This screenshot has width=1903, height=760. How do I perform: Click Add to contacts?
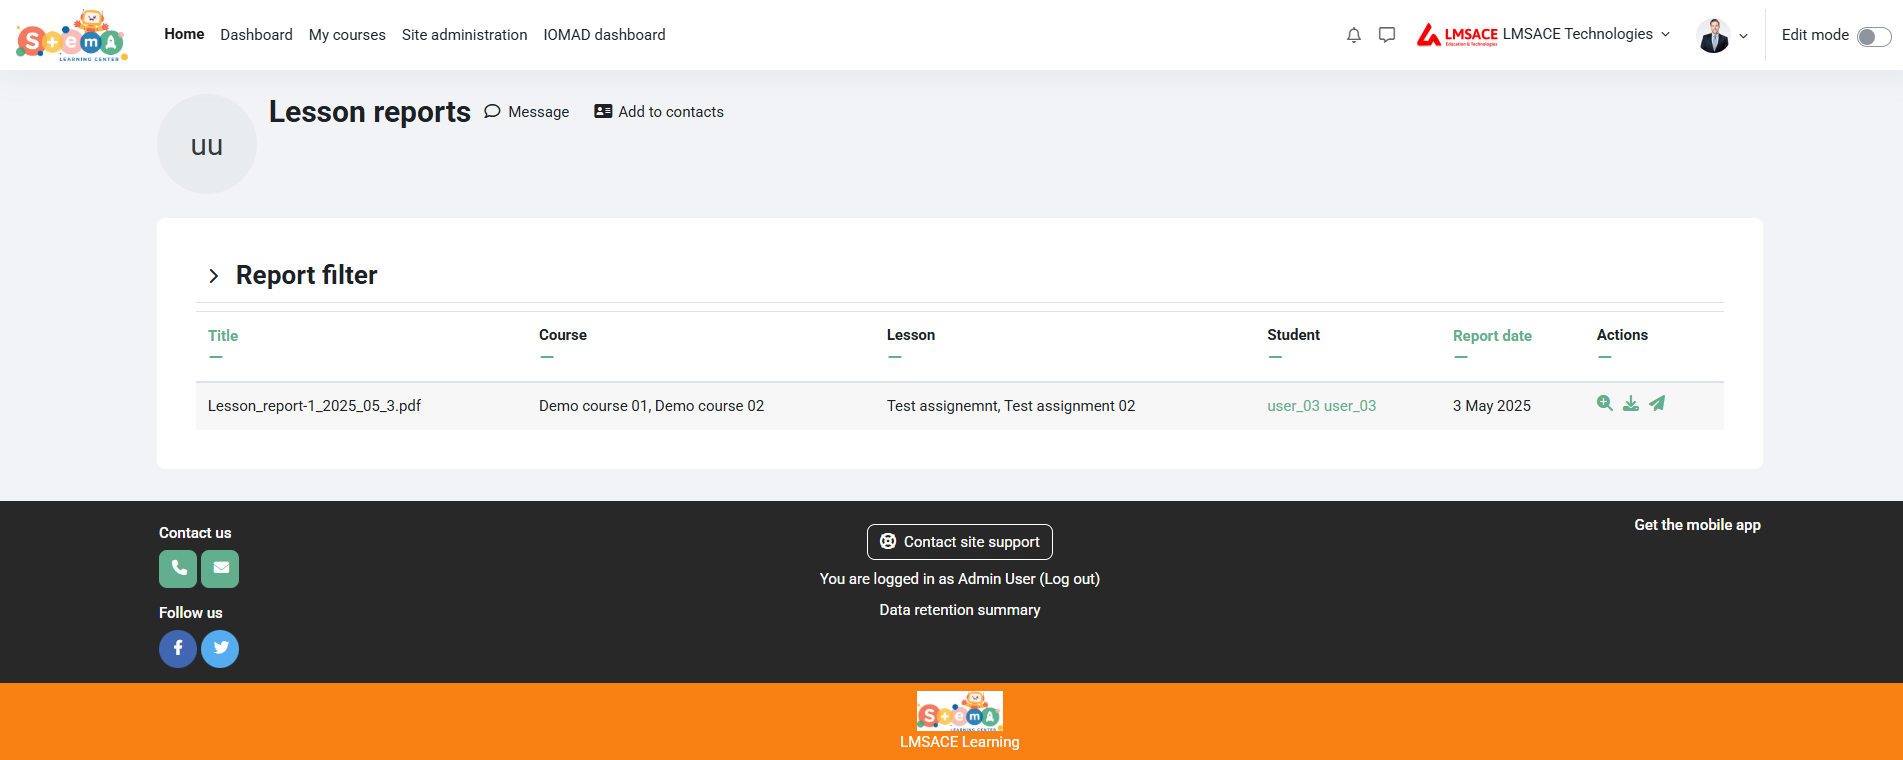tap(659, 112)
